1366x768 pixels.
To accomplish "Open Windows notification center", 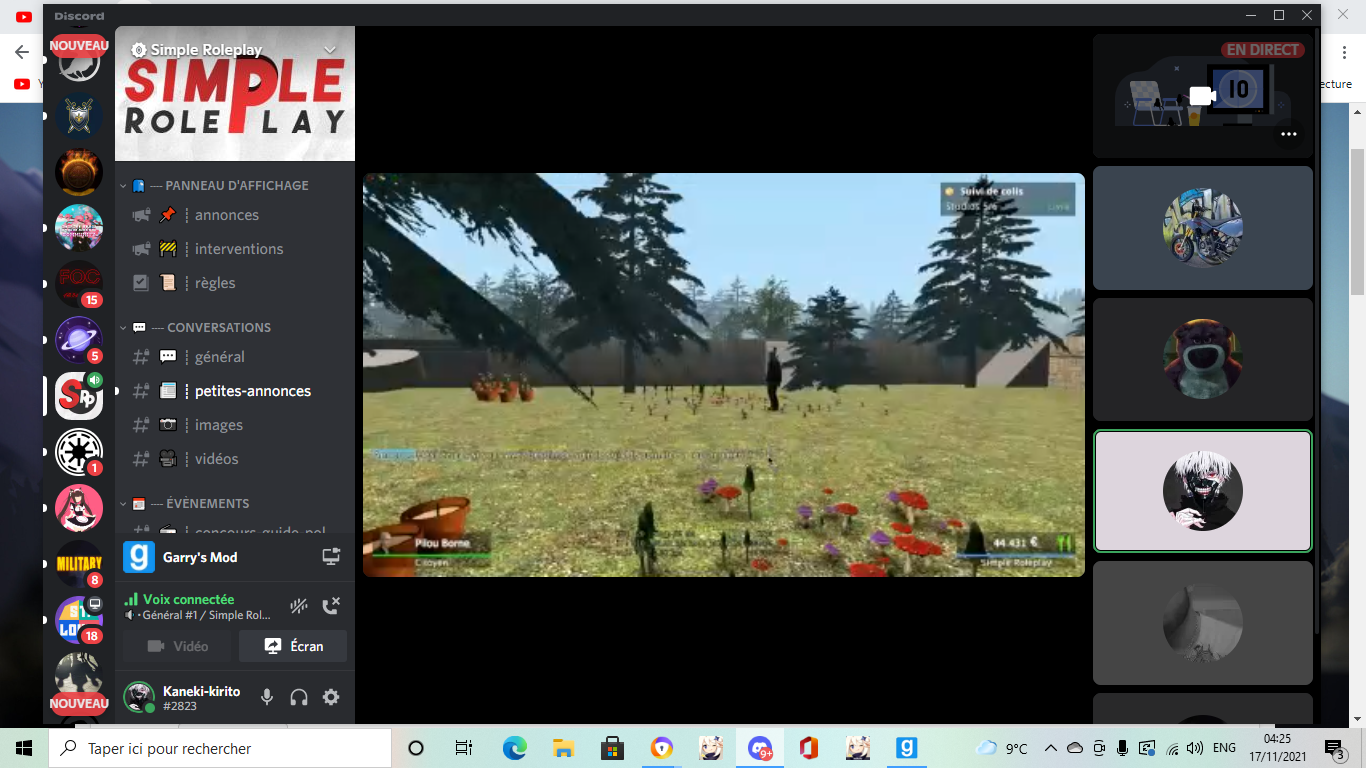I will [1335, 748].
